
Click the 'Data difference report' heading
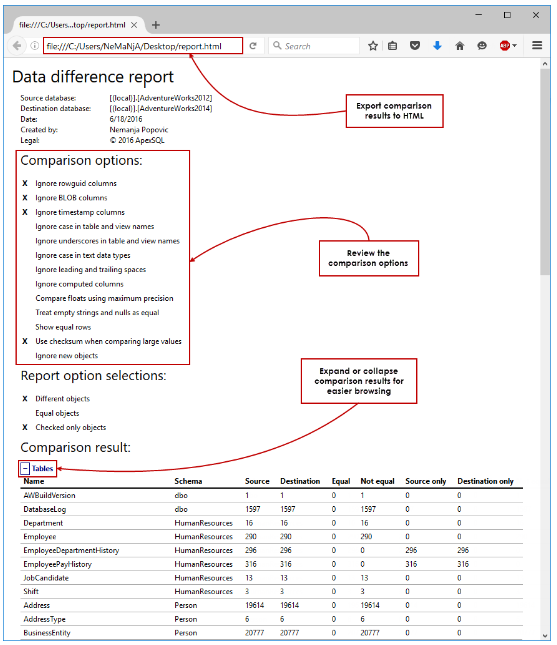pos(93,77)
